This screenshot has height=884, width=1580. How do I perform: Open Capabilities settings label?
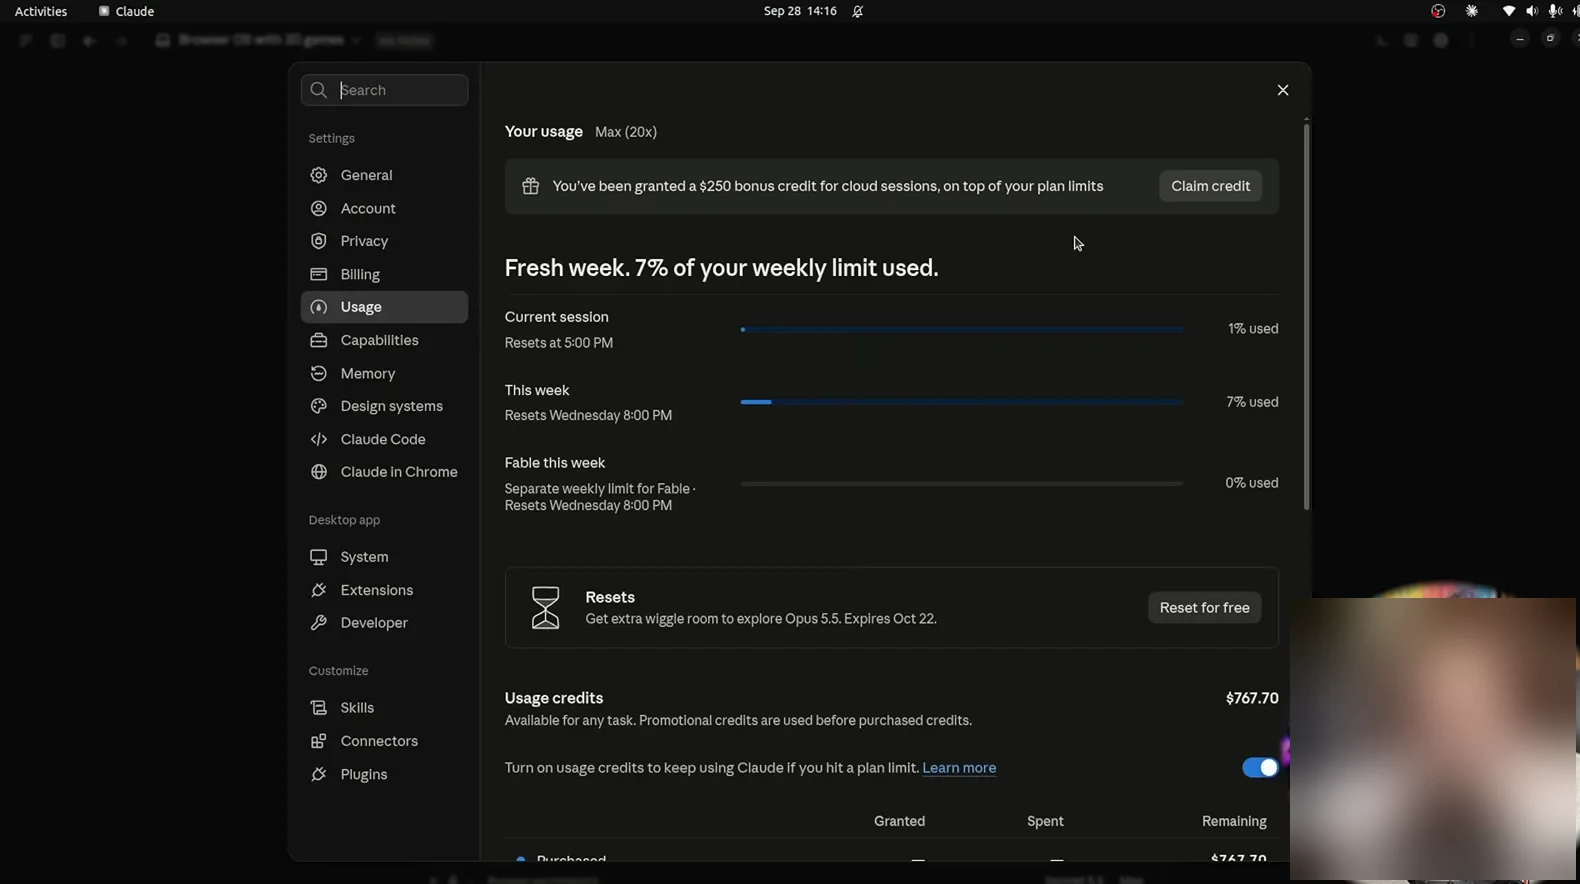click(x=380, y=340)
